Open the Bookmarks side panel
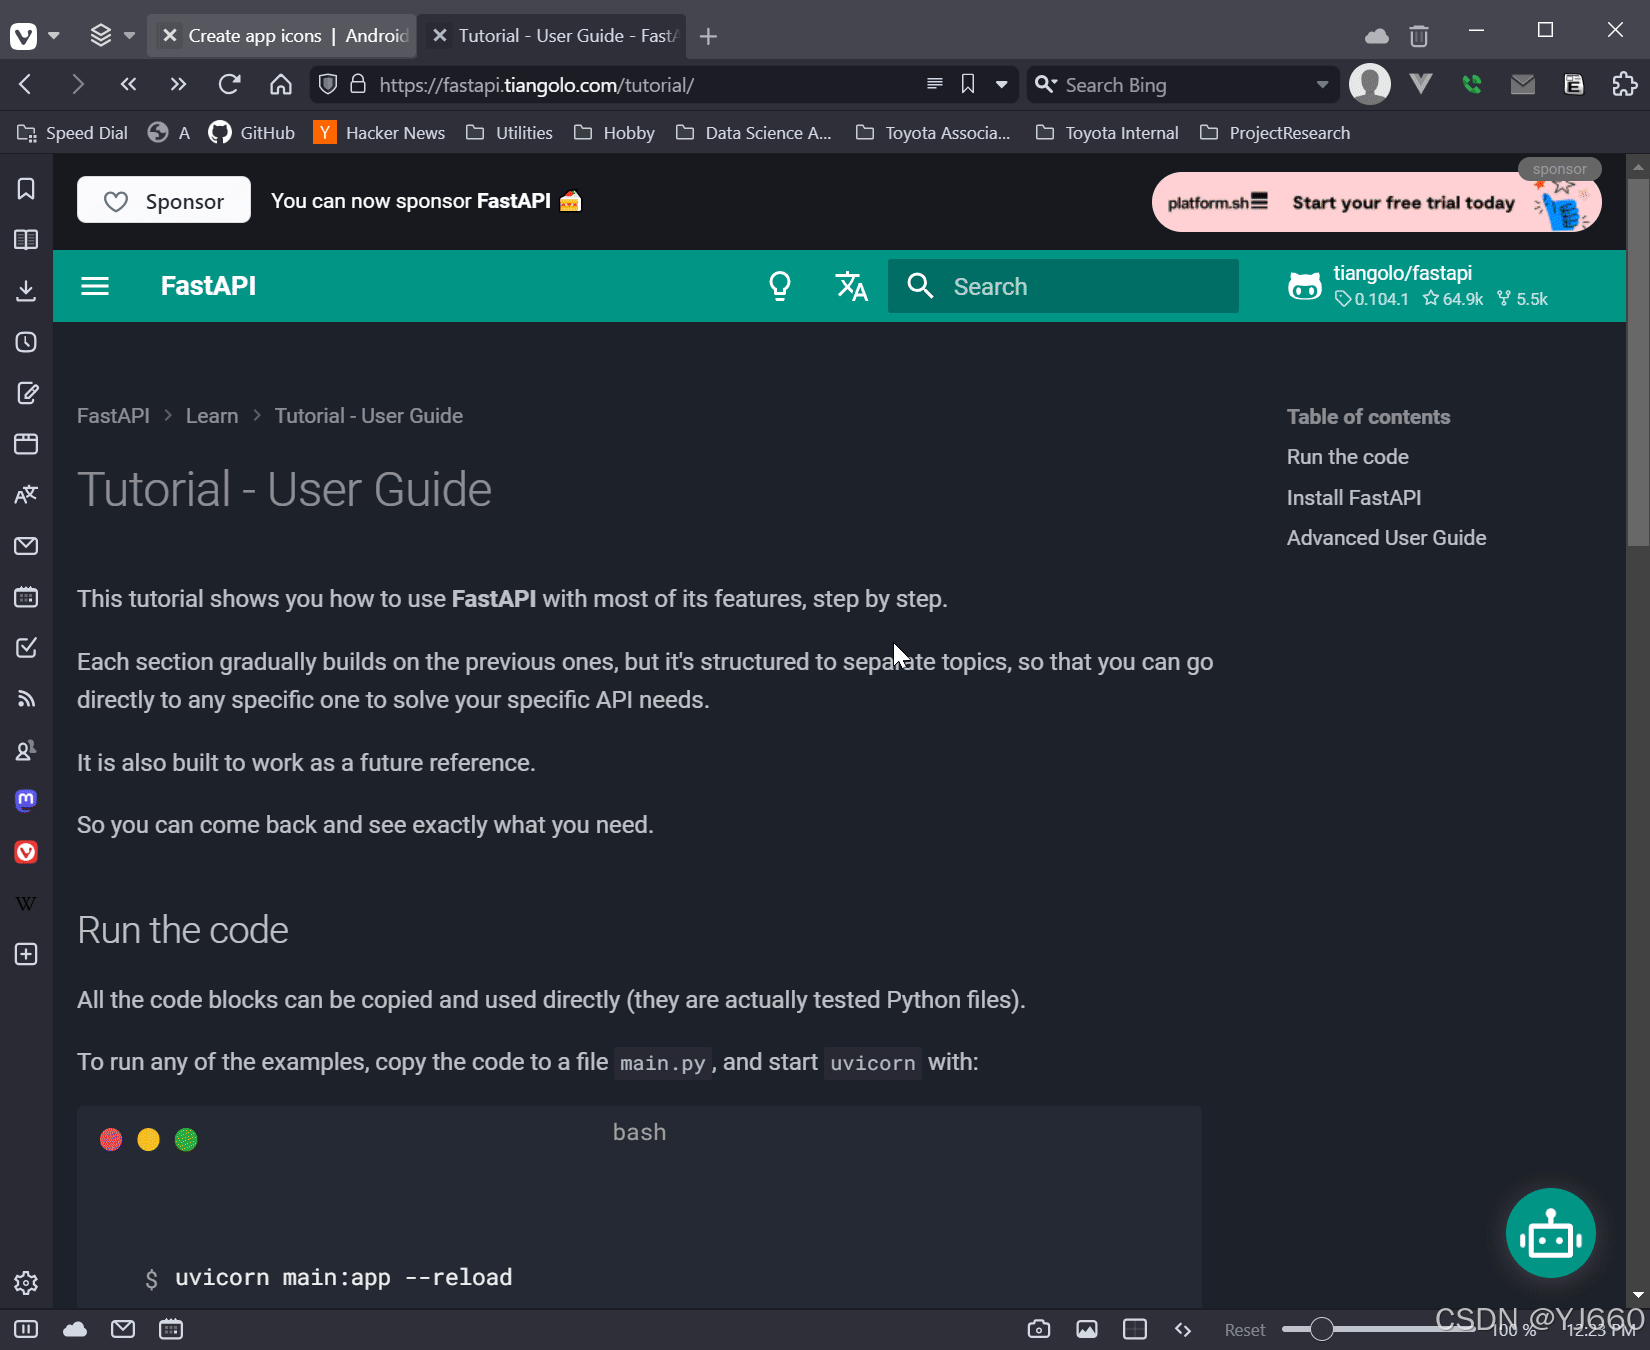The height and width of the screenshot is (1350, 1650). pyautogui.click(x=26, y=189)
